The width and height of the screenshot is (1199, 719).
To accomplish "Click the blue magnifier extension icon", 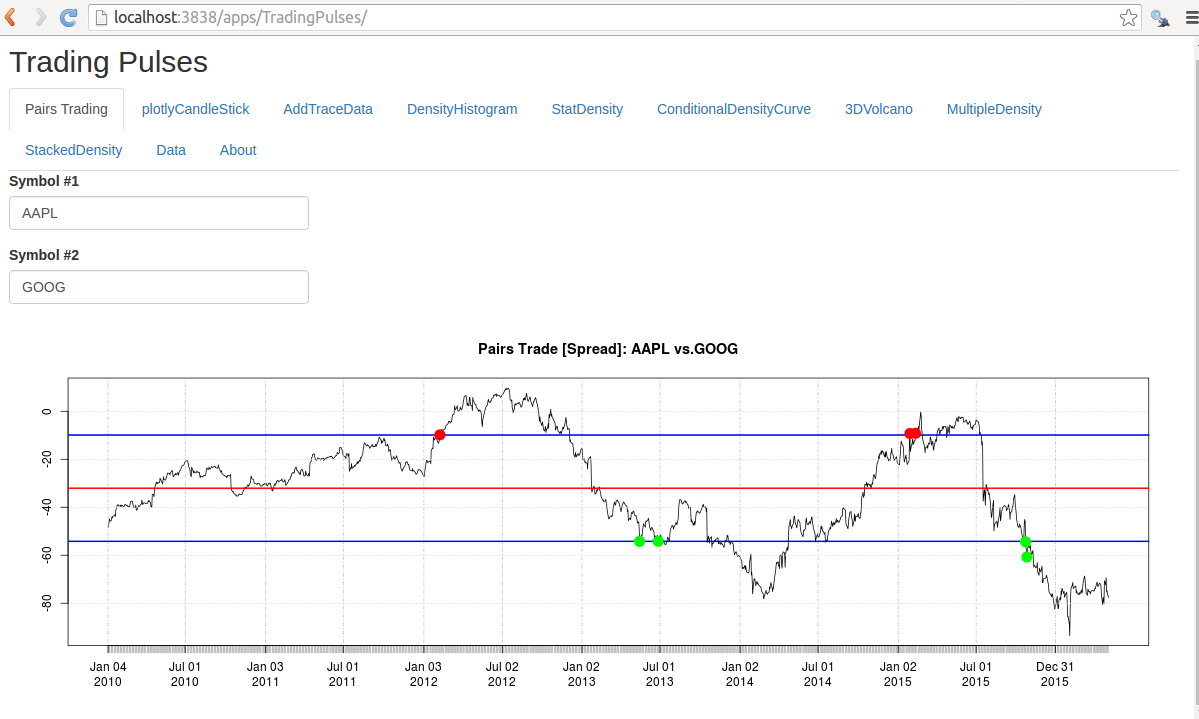I will point(1160,17).
